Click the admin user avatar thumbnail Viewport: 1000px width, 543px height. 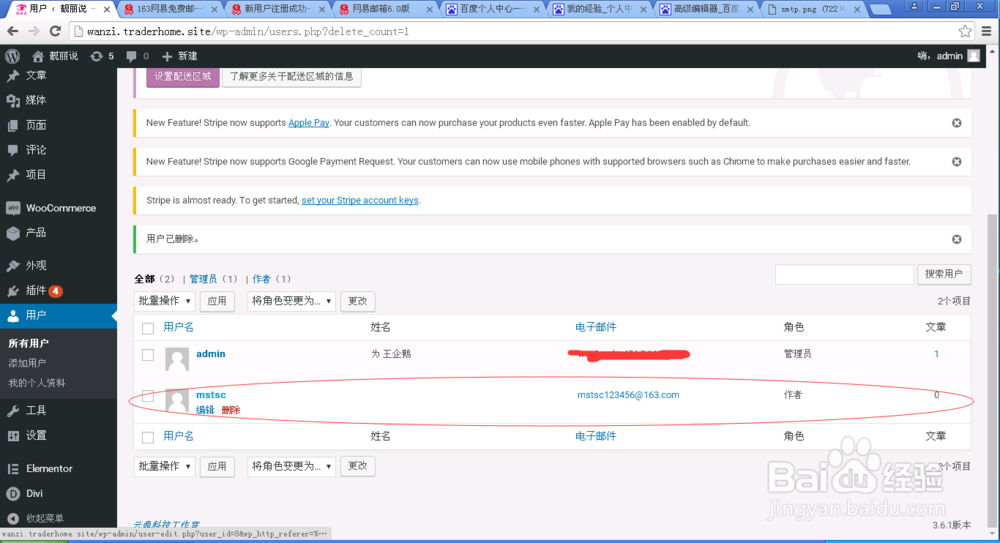click(x=177, y=359)
